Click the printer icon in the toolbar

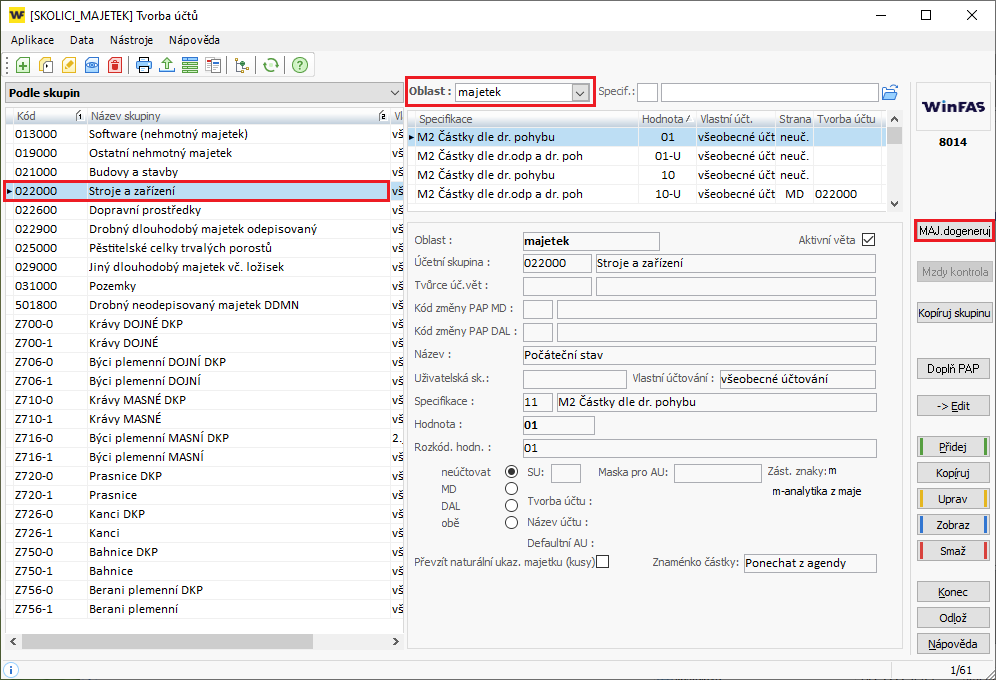144,65
